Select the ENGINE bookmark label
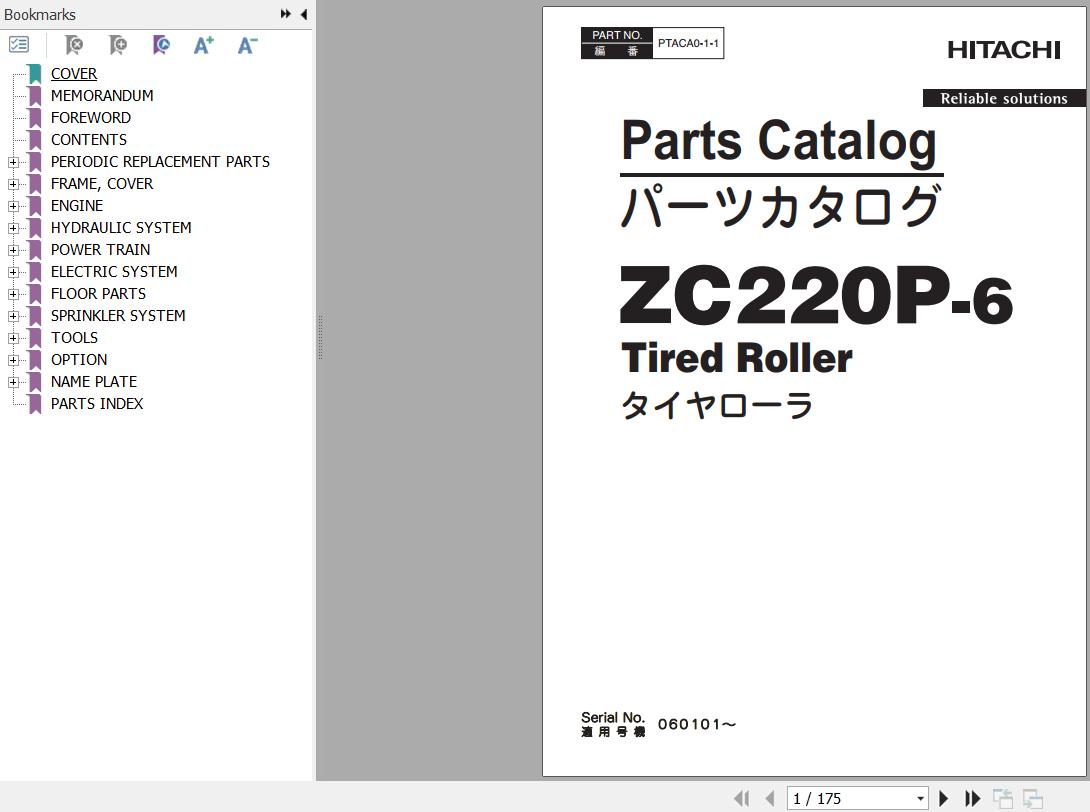1090x812 pixels. [x=76, y=206]
